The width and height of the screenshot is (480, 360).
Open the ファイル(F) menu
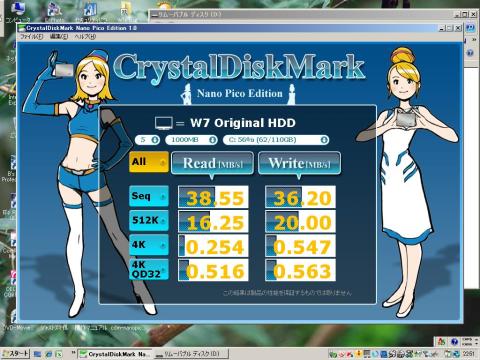tap(31, 37)
